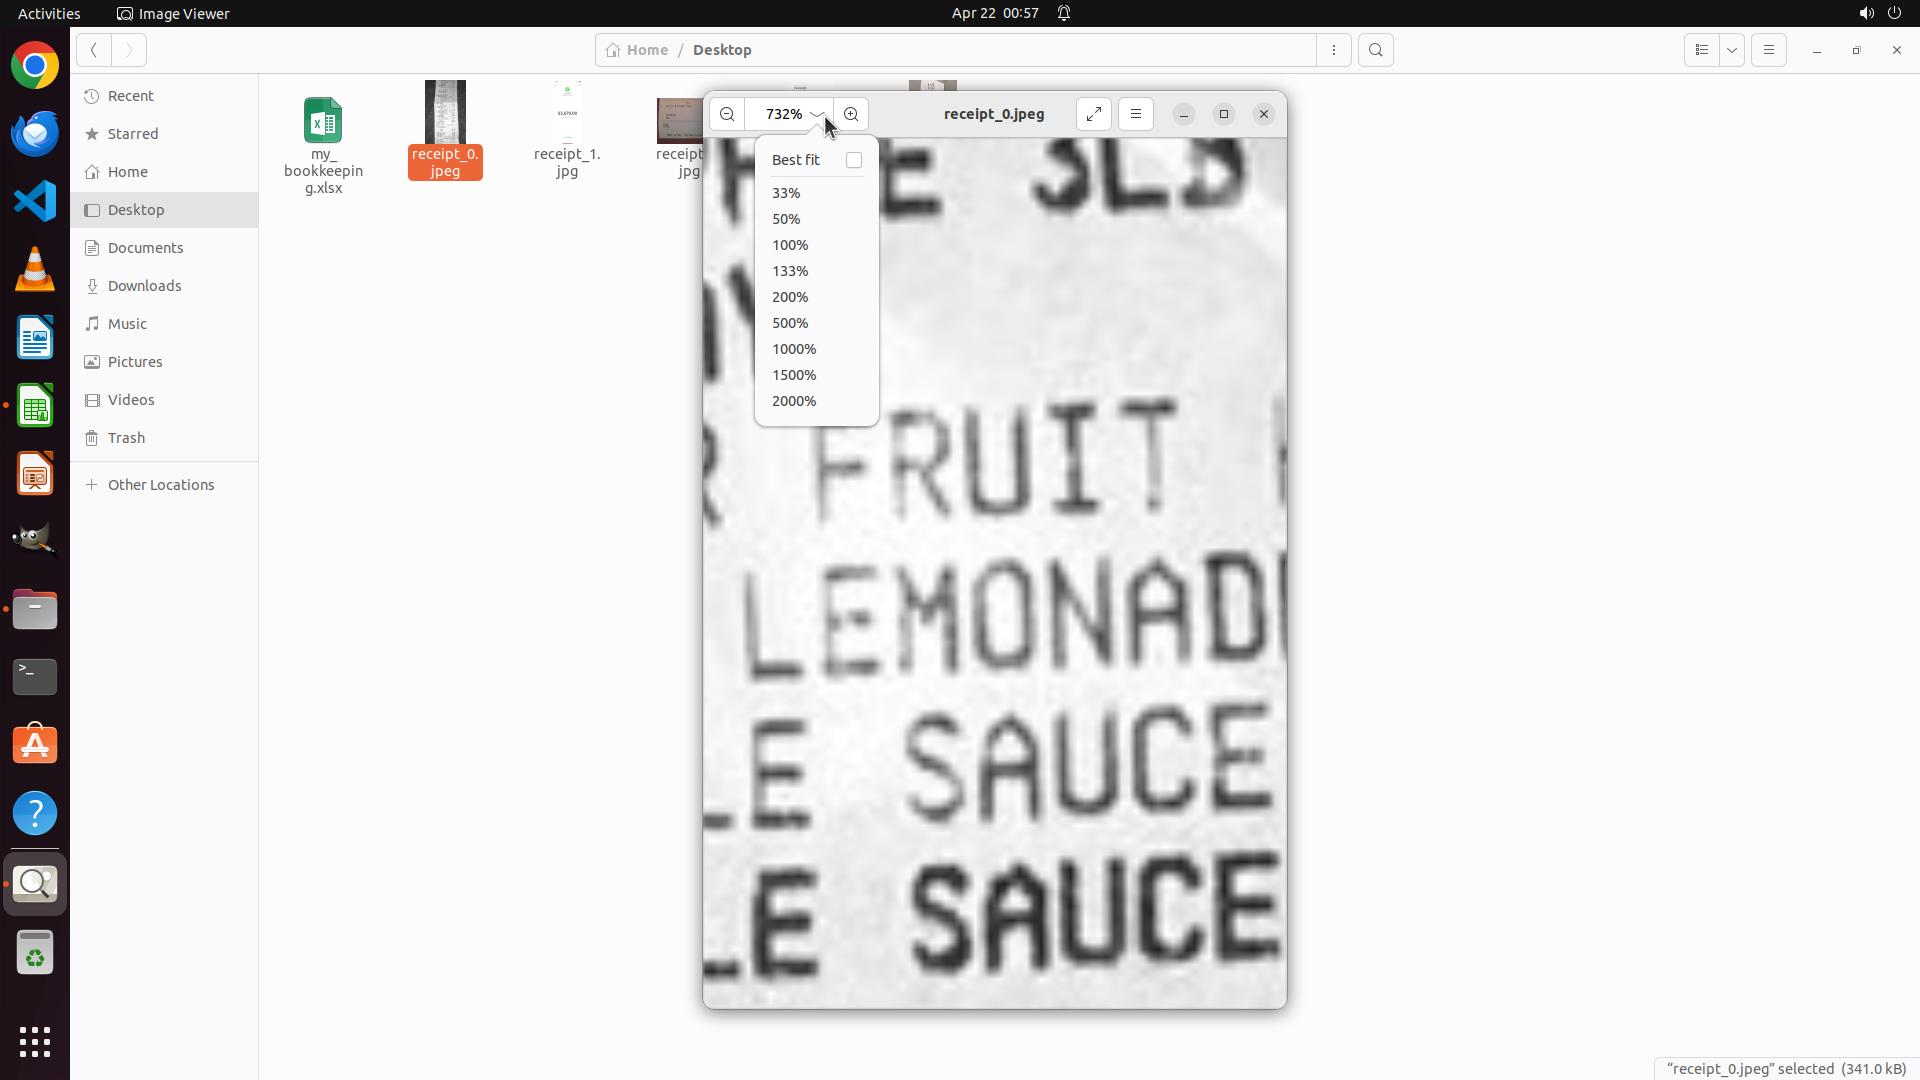Enable the Best fit checkbox
This screenshot has width=1920, height=1080.
point(854,160)
